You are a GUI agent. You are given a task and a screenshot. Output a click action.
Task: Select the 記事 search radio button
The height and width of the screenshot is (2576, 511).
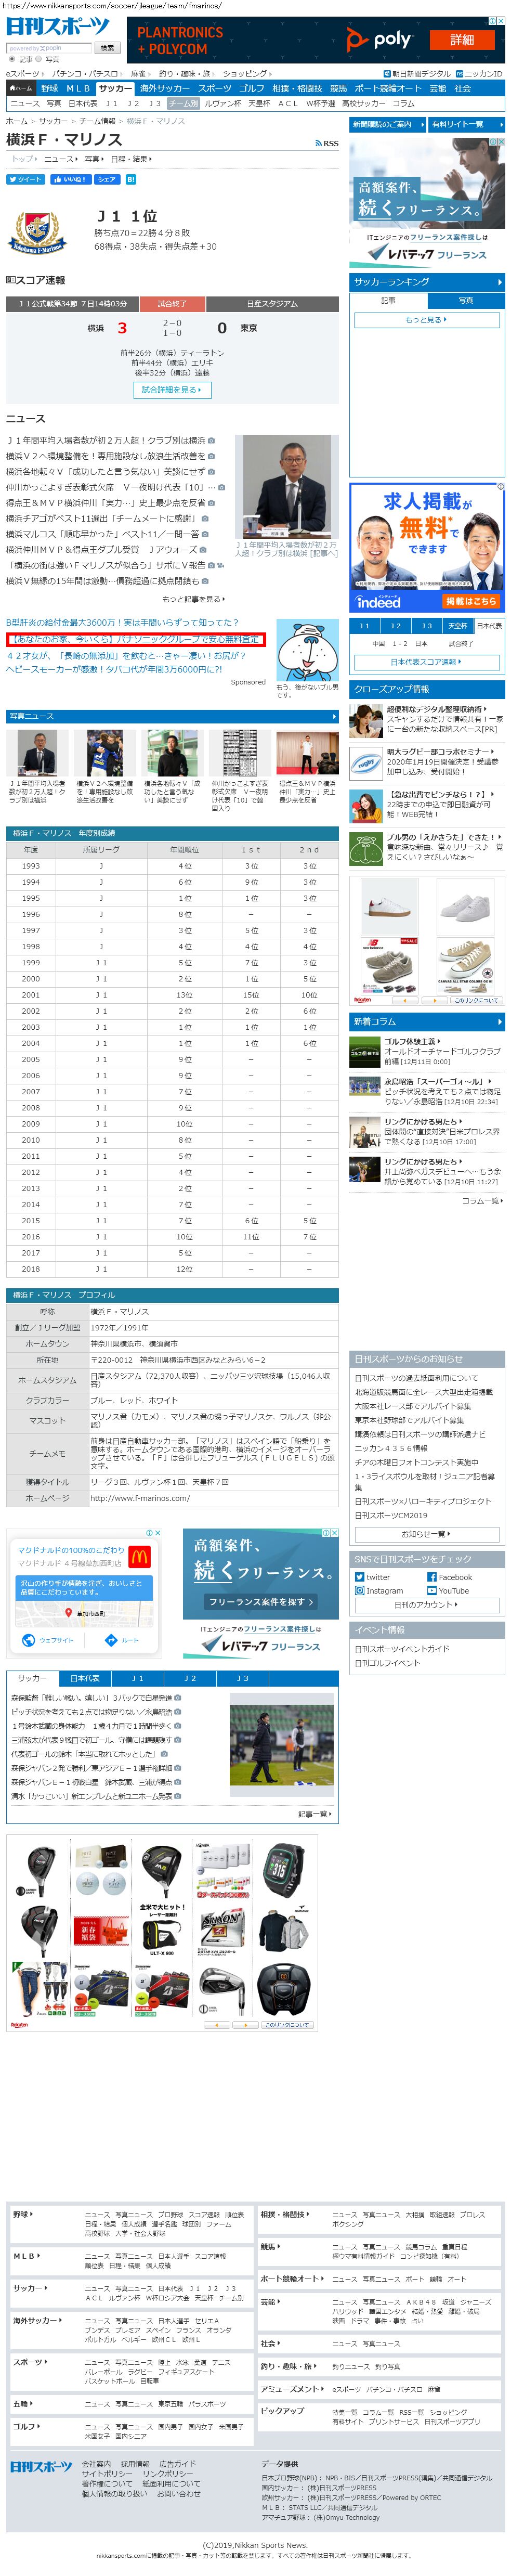tap(12, 59)
